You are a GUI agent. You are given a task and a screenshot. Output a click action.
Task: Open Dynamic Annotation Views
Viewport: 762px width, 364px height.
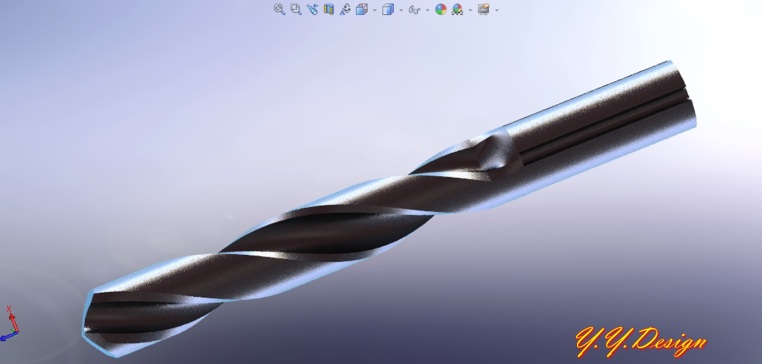345,9
